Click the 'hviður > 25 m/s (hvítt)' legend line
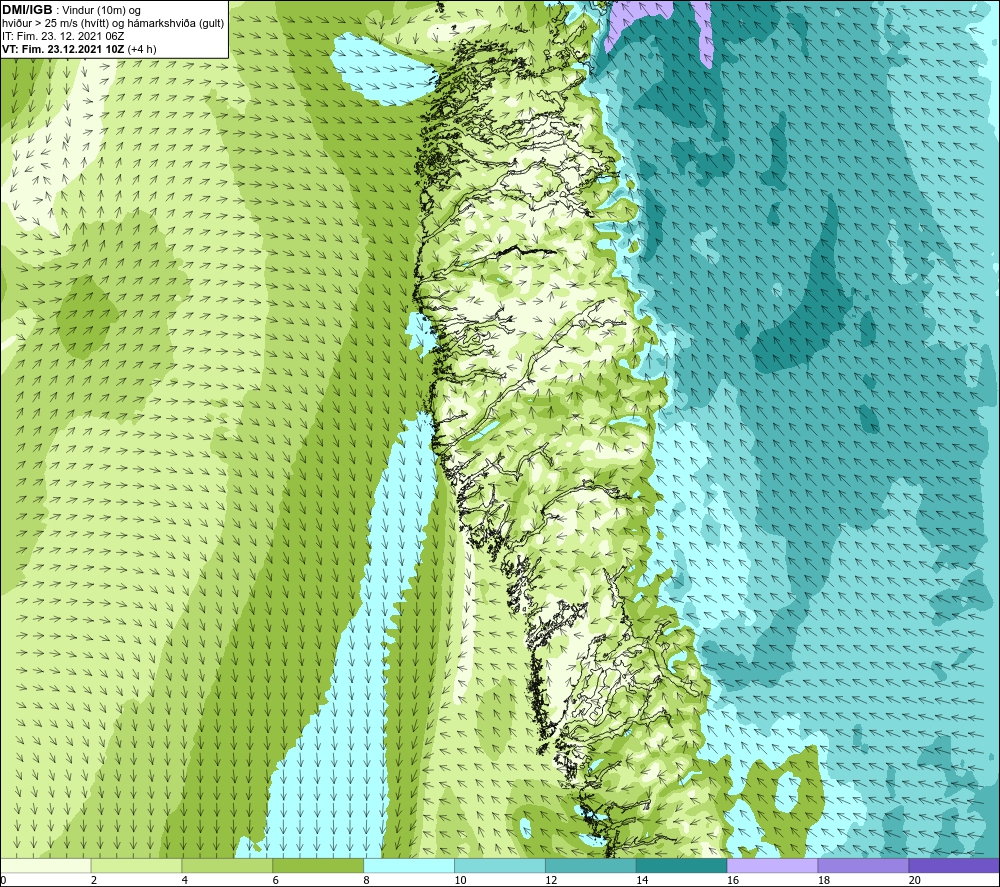The image size is (1000, 887). click(113, 24)
